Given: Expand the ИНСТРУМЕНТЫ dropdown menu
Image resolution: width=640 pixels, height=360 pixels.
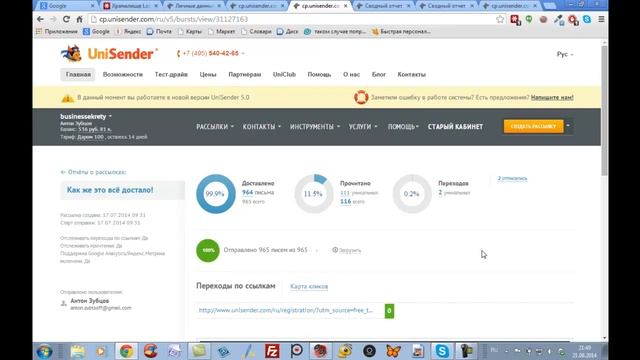Looking at the screenshot, I should [315, 127].
